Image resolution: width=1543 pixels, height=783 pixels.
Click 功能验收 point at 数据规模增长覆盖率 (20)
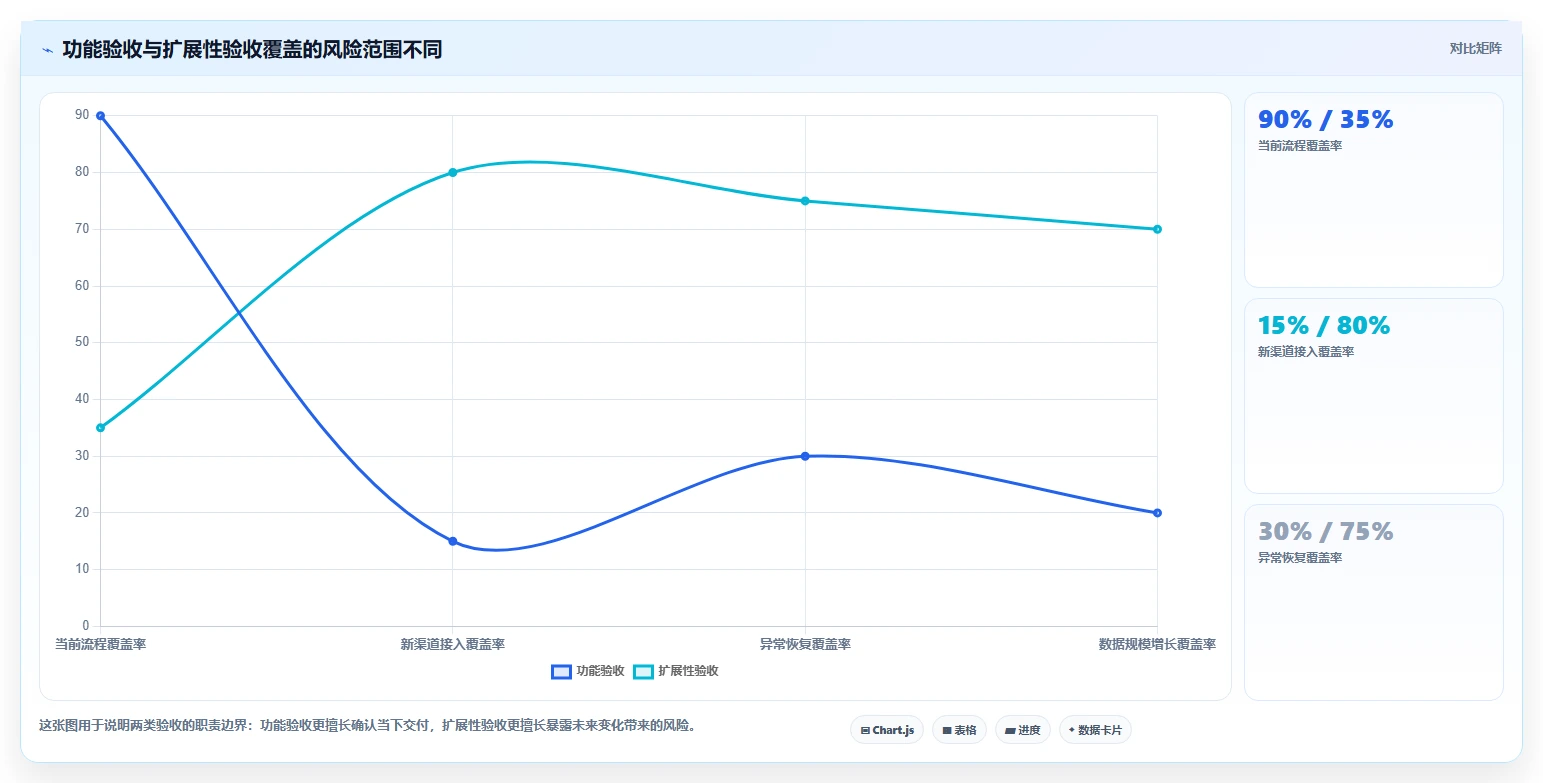1157,513
